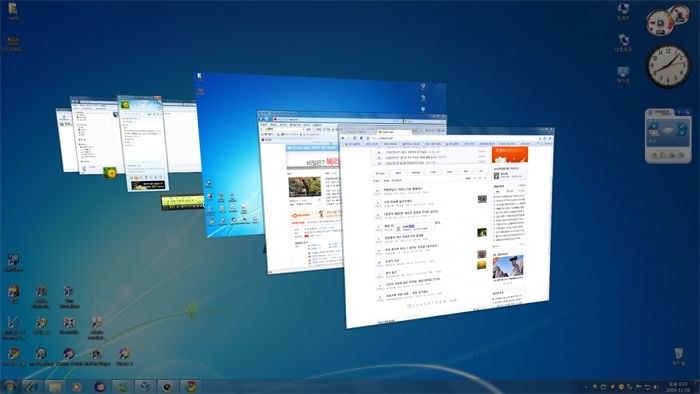
Task: Click the cube-shaped taskbar icon
Action: pos(145,386)
